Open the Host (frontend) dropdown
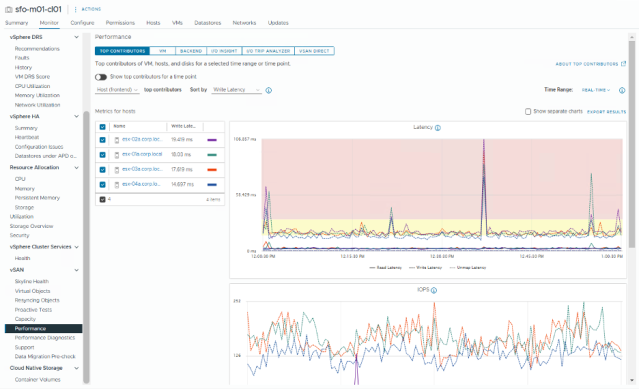Image resolution: width=639 pixels, height=389 pixels. pyautogui.click(x=117, y=90)
